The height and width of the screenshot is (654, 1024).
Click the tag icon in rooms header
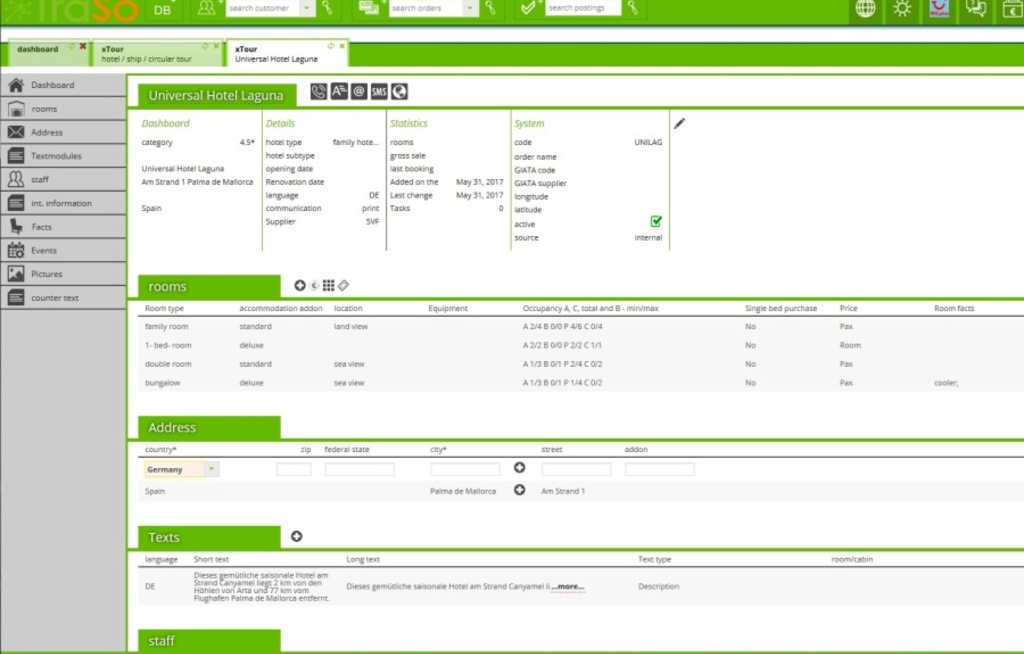344,286
